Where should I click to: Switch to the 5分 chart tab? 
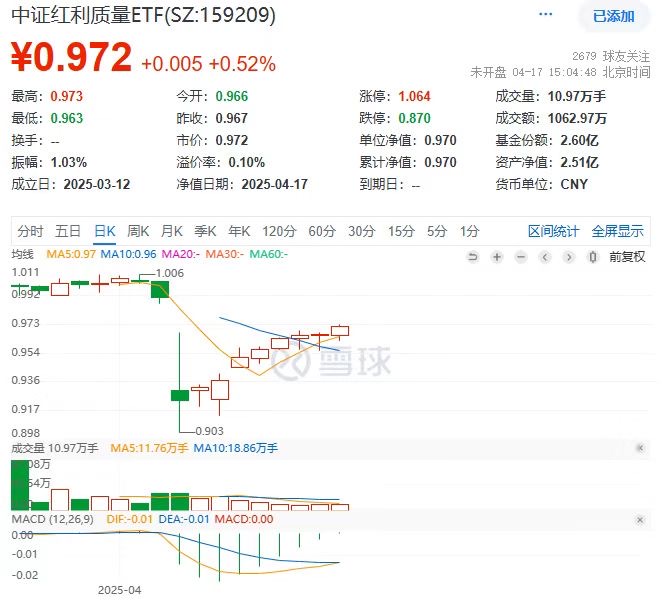point(437,231)
